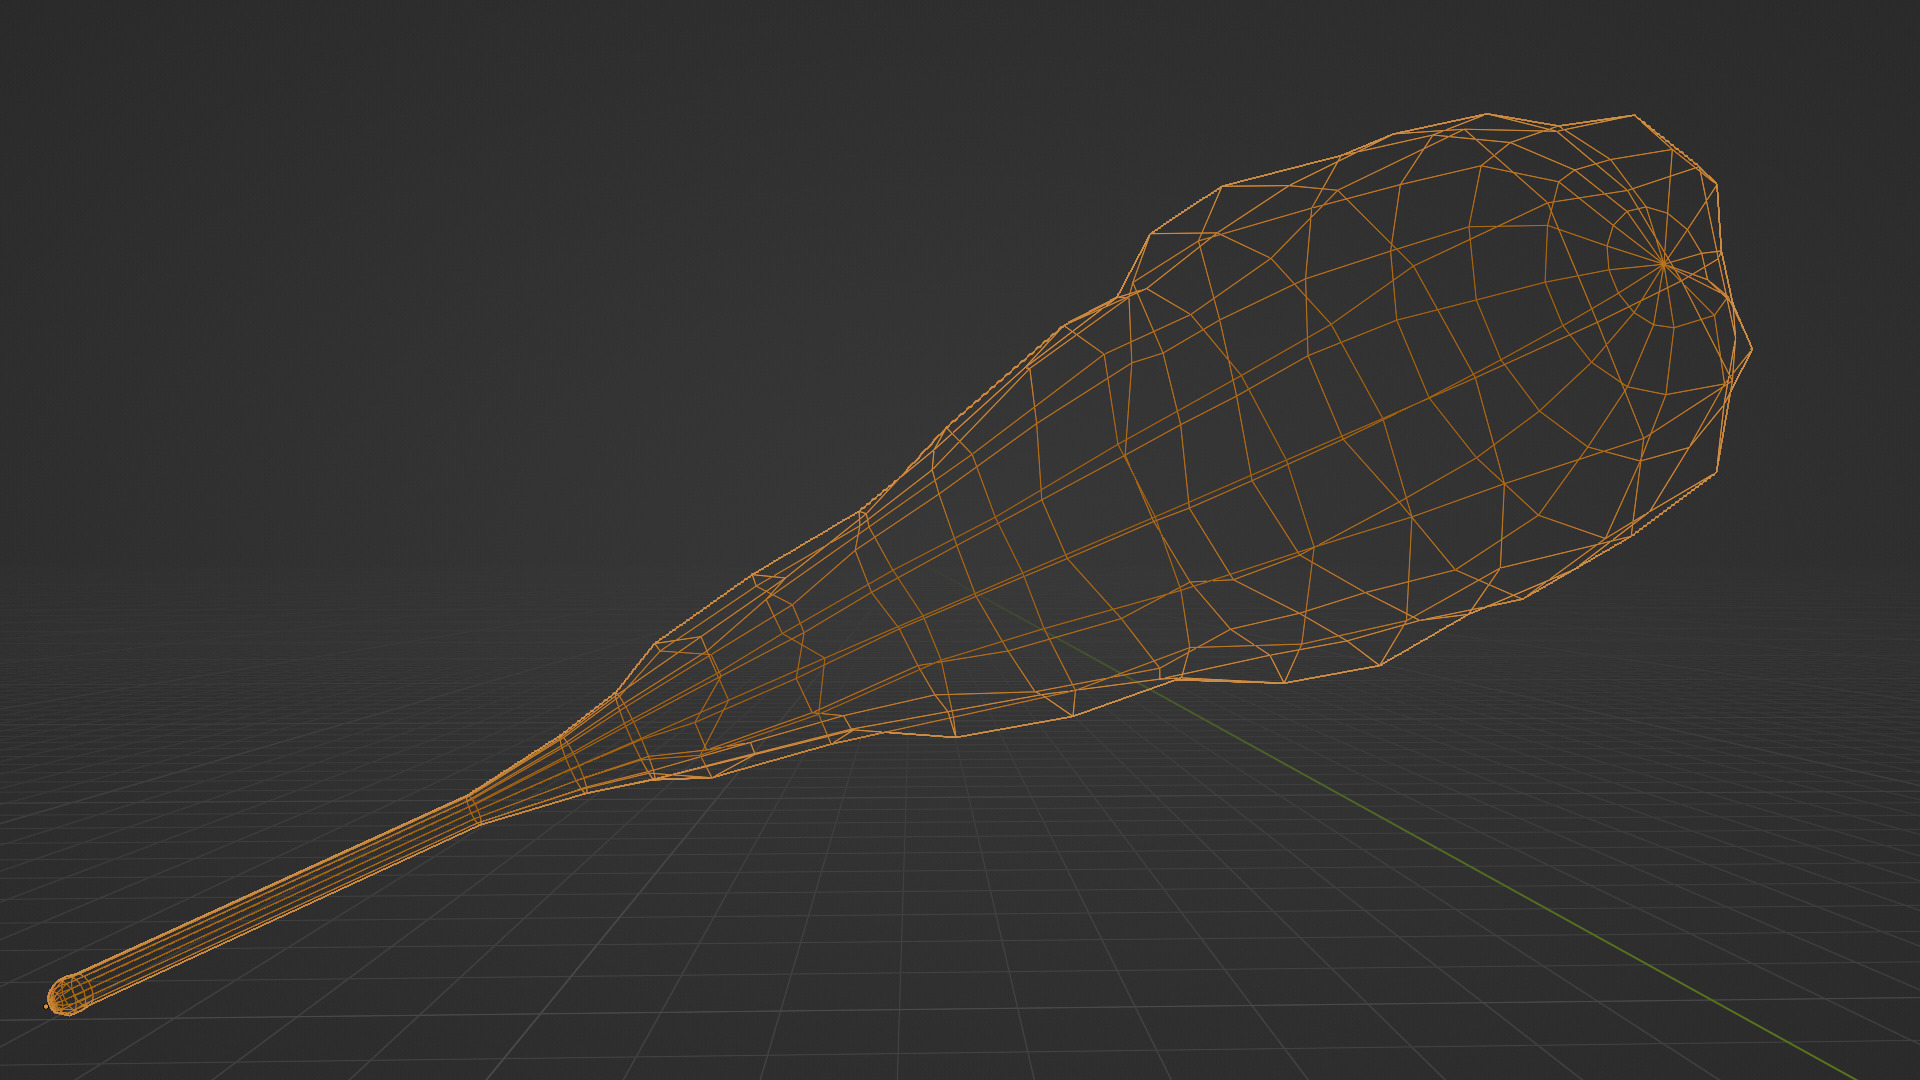Select the top-right corner vertex of mesh outline
The width and height of the screenshot is (1920, 1080).
[x=1634, y=115]
